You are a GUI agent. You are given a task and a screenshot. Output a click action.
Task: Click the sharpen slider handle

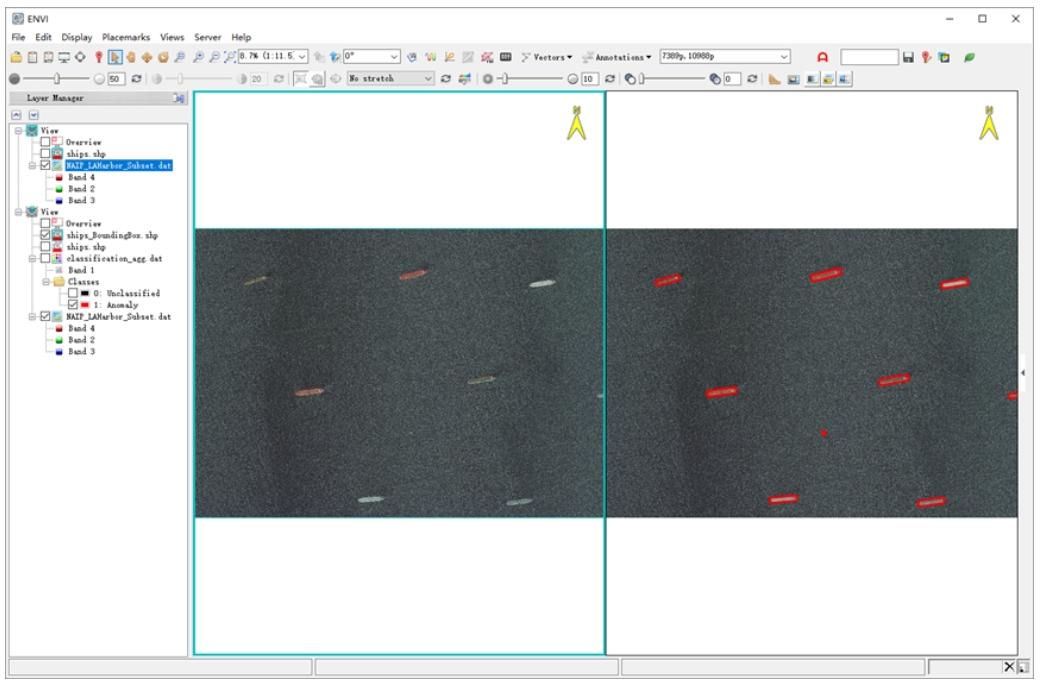[505, 78]
